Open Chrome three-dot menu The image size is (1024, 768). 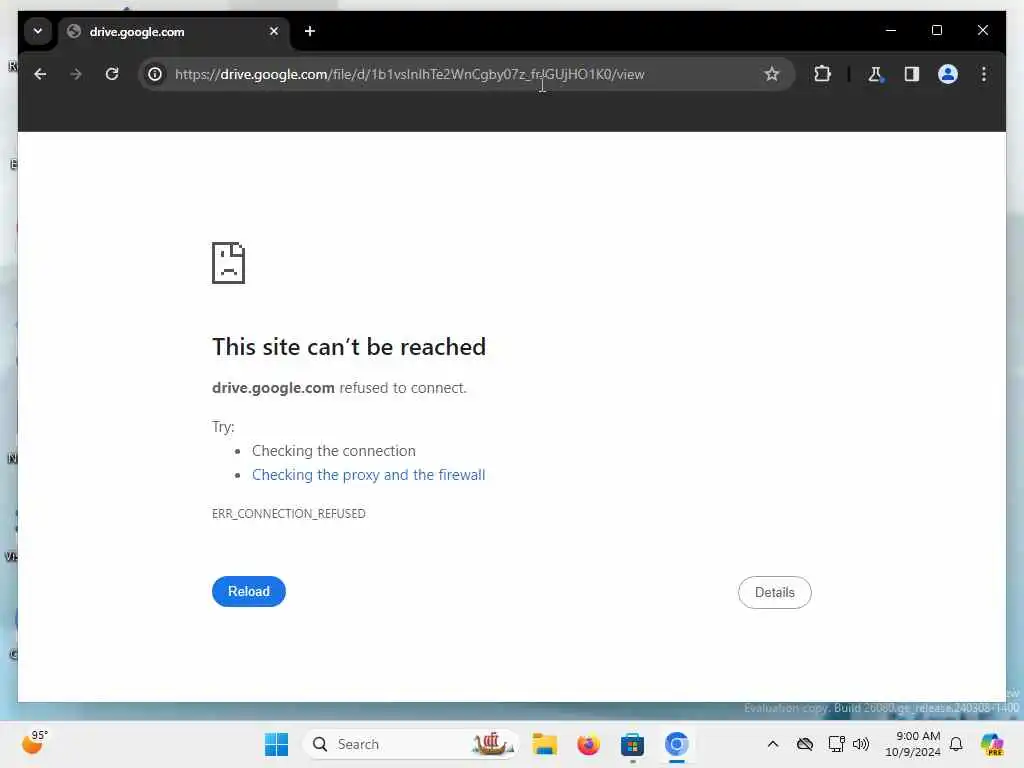[984, 74]
